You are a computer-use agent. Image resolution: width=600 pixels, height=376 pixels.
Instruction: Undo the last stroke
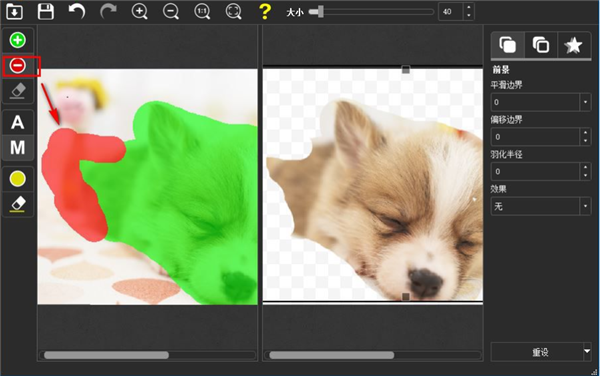[x=77, y=11]
